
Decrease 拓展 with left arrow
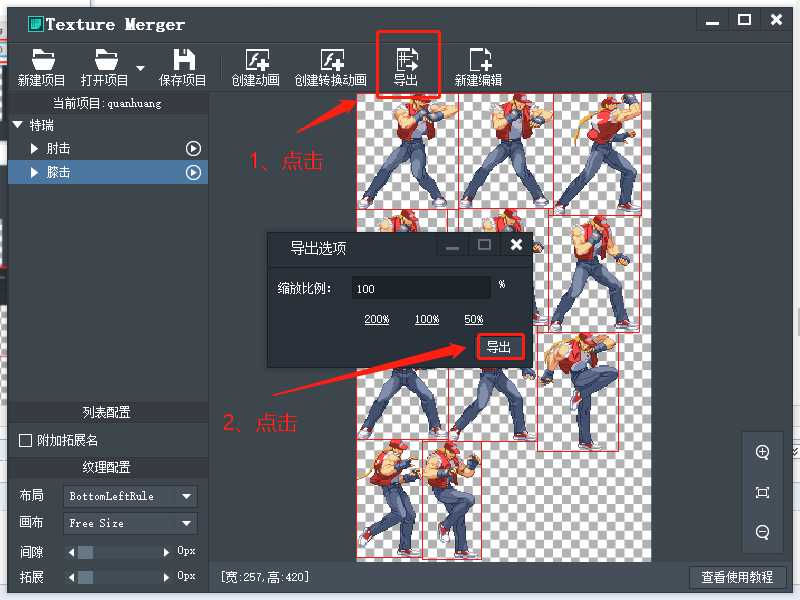[x=71, y=577]
